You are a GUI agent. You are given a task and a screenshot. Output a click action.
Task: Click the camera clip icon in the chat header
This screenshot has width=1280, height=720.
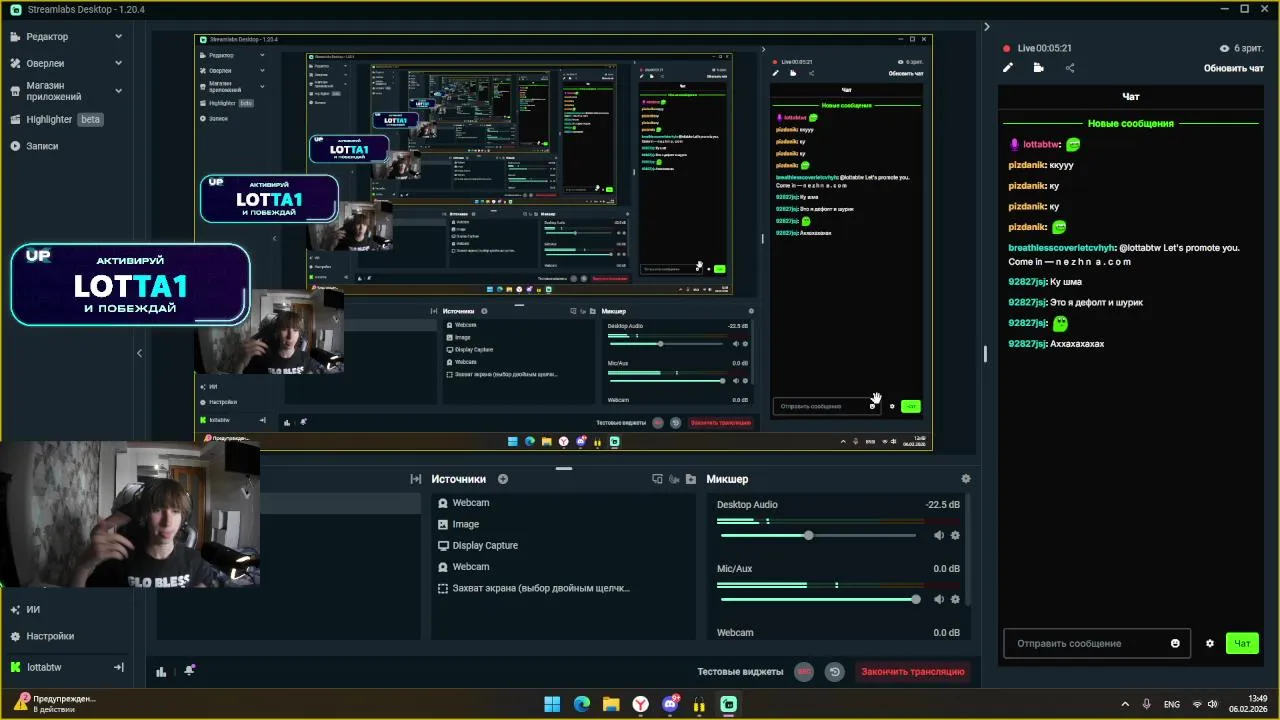tap(1039, 68)
